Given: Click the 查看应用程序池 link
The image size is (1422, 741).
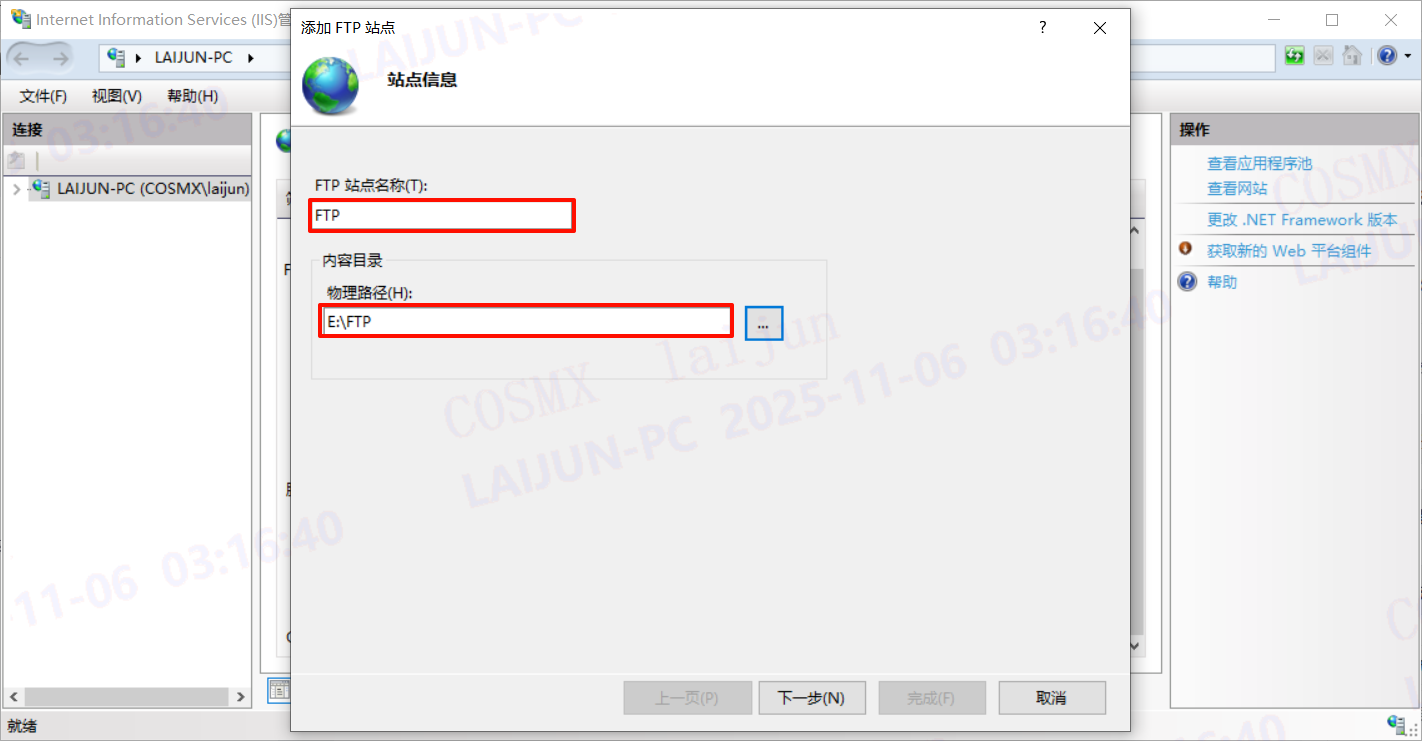Looking at the screenshot, I should click(1259, 163).
